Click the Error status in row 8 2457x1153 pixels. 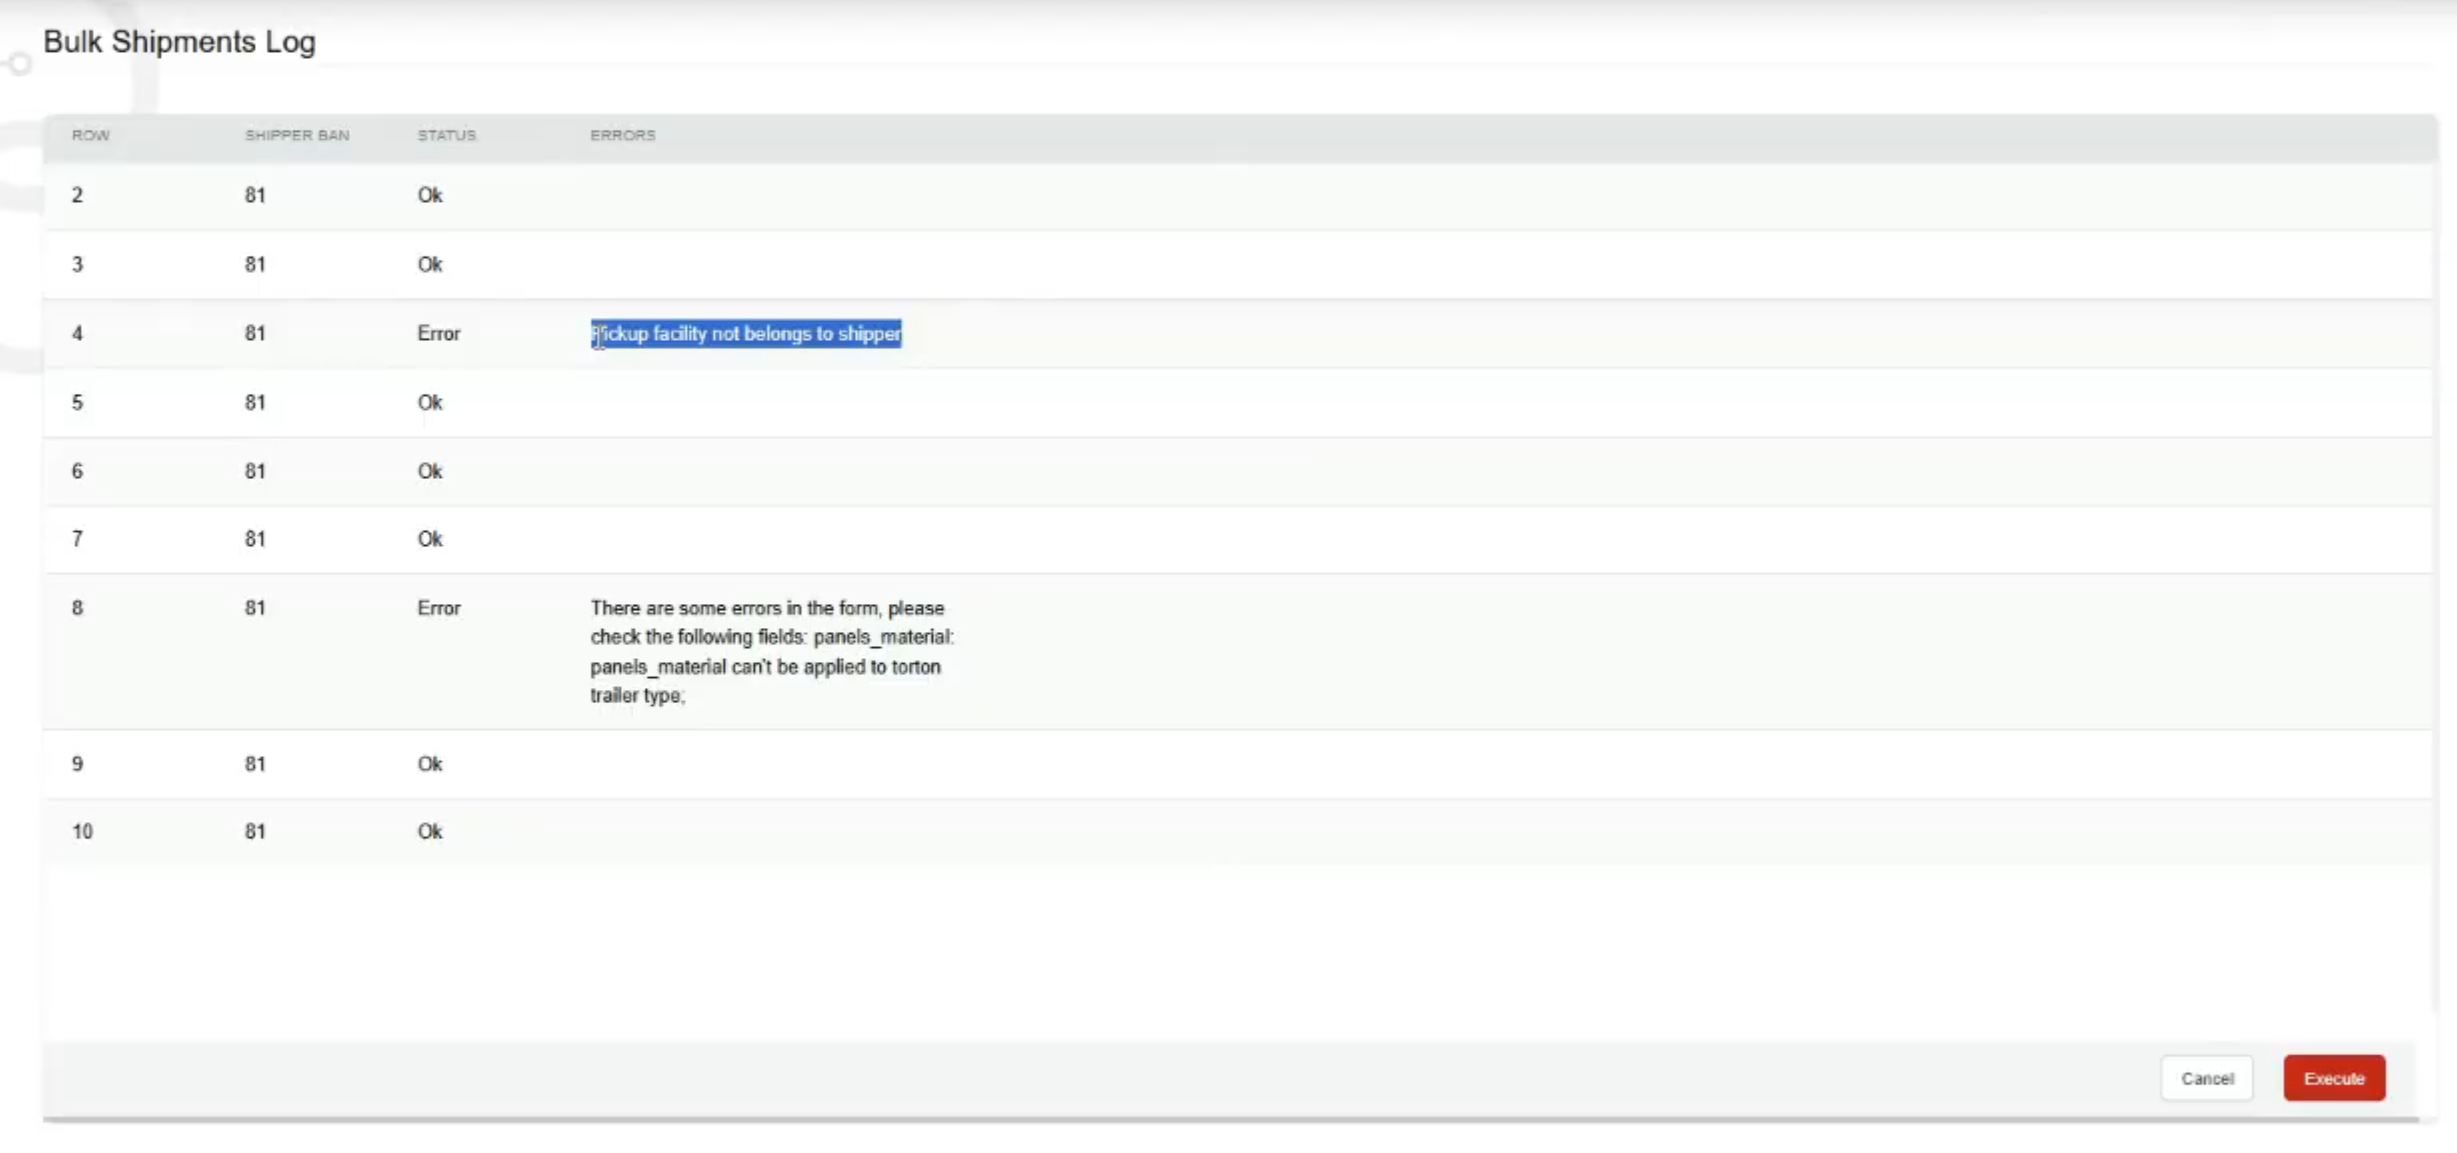(x=439, y=608)
